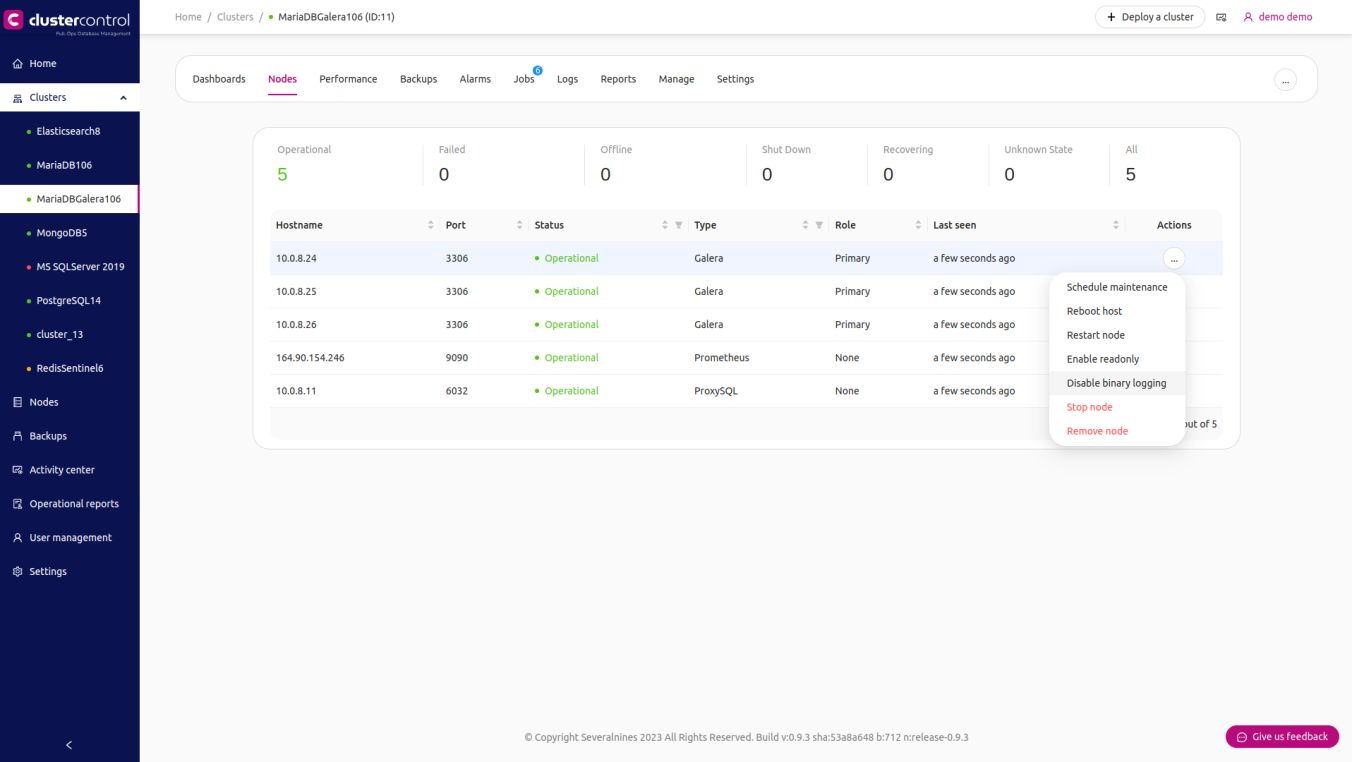Open the demo demo user account menu
This screenshot has height=762, width=1352.
pos(1278,16)
